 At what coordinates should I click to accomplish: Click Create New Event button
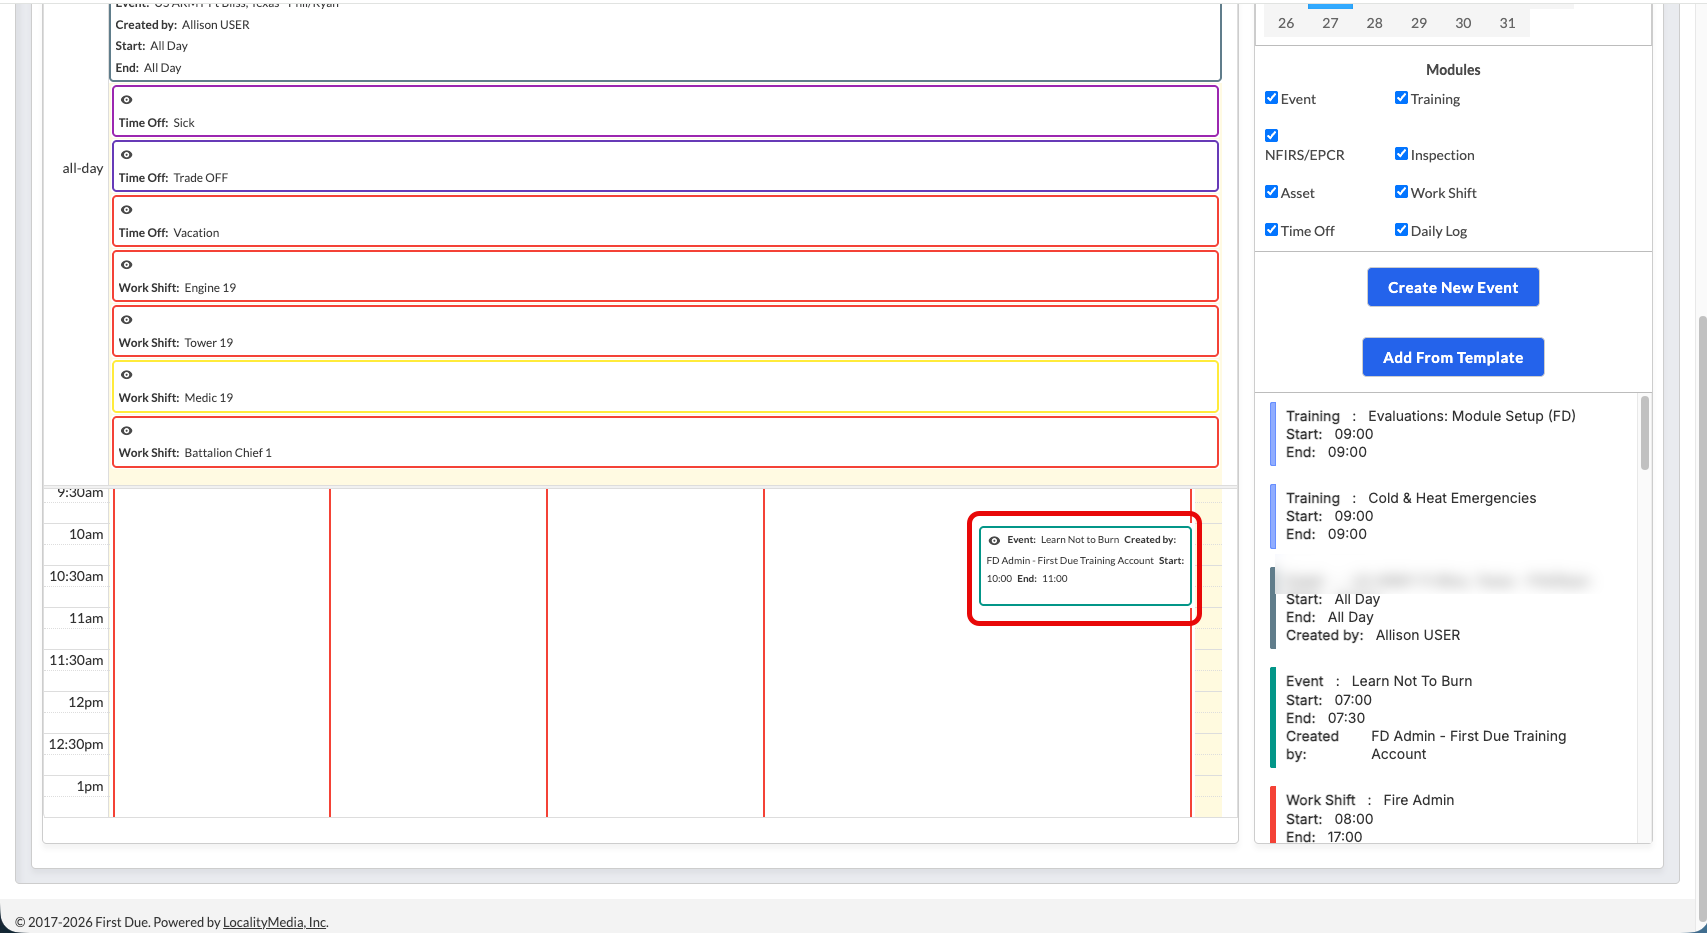point(1453,287)
